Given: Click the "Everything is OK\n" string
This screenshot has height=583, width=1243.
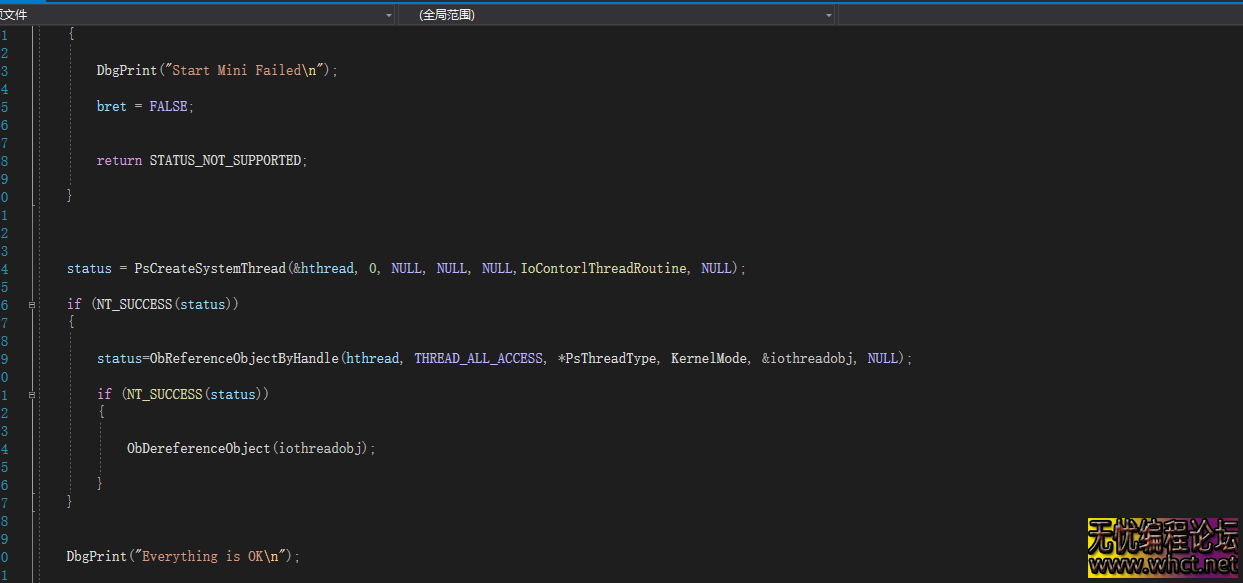Looking at the screenshot, I should pos(213,556).
